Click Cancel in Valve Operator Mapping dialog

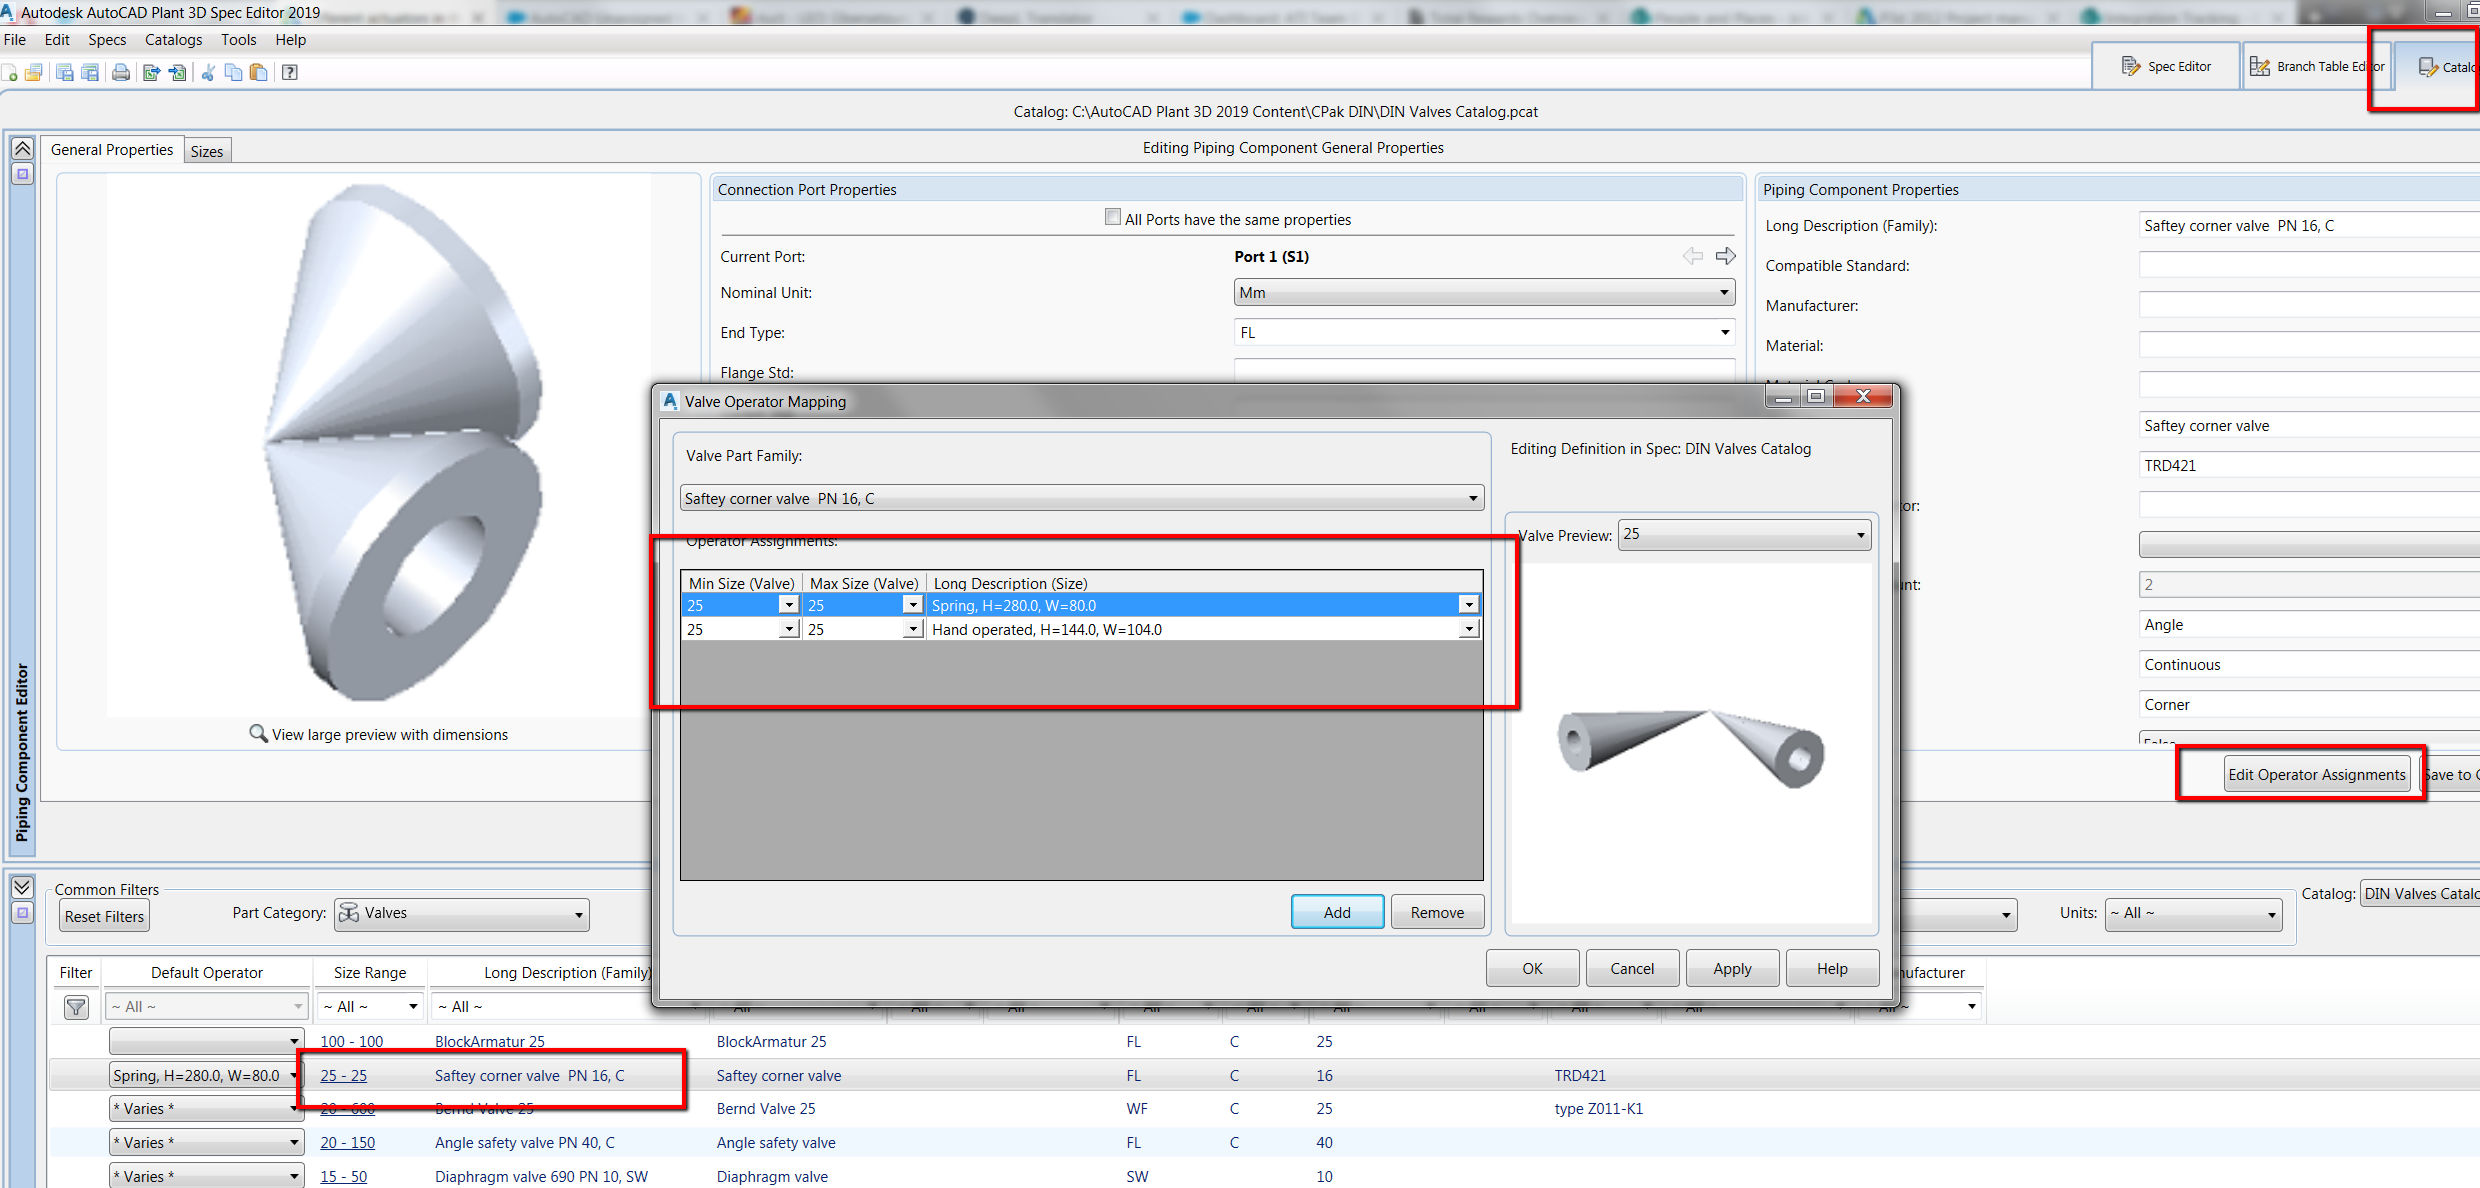1632,968
